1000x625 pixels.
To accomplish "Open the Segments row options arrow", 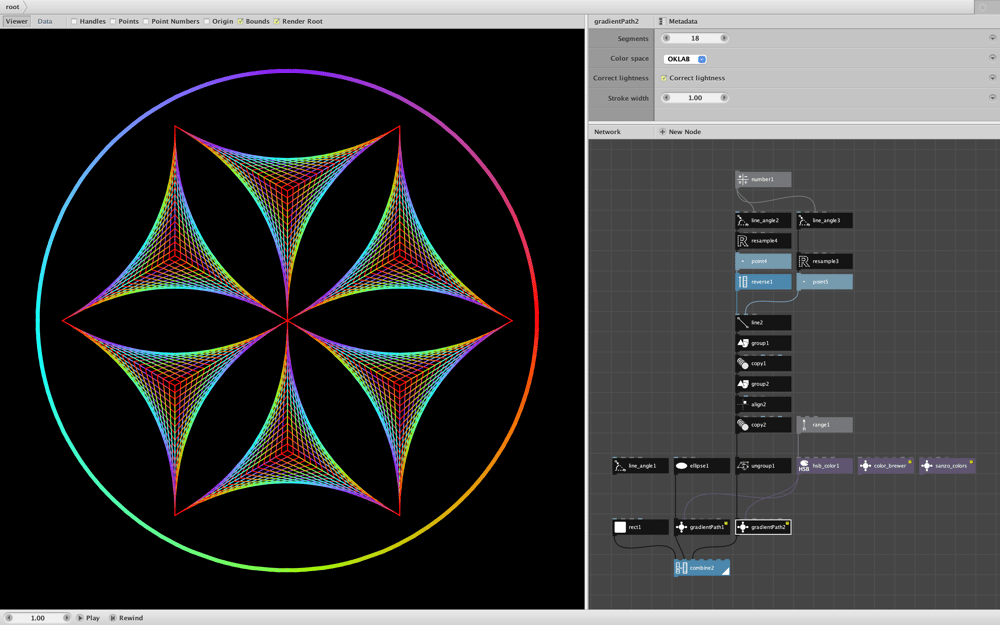I will tap(992, 38).
